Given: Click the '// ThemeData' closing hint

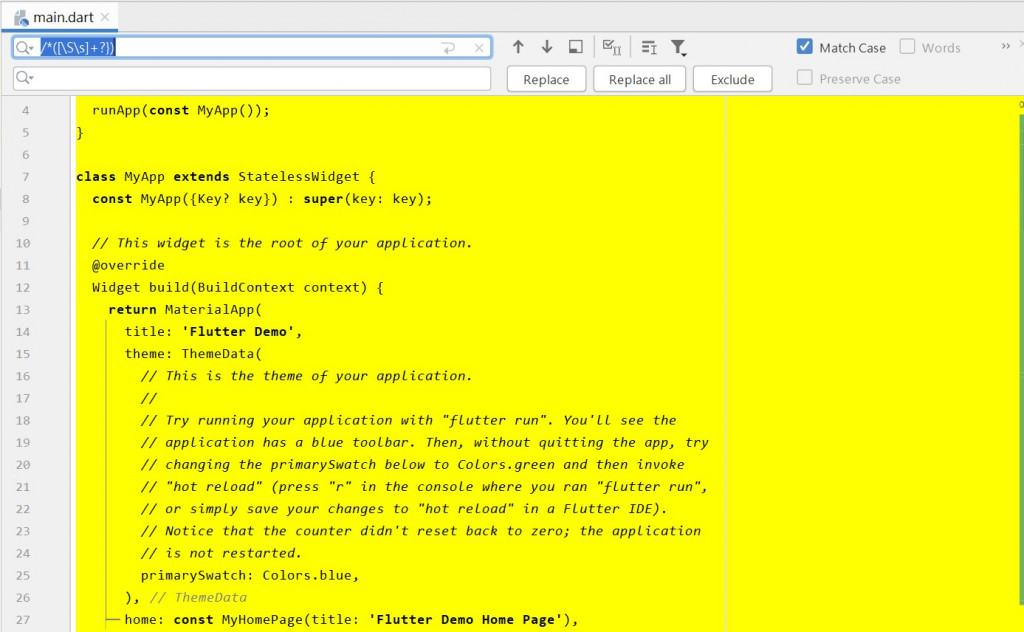Looking at the screenshot, I should click(199, 597).
